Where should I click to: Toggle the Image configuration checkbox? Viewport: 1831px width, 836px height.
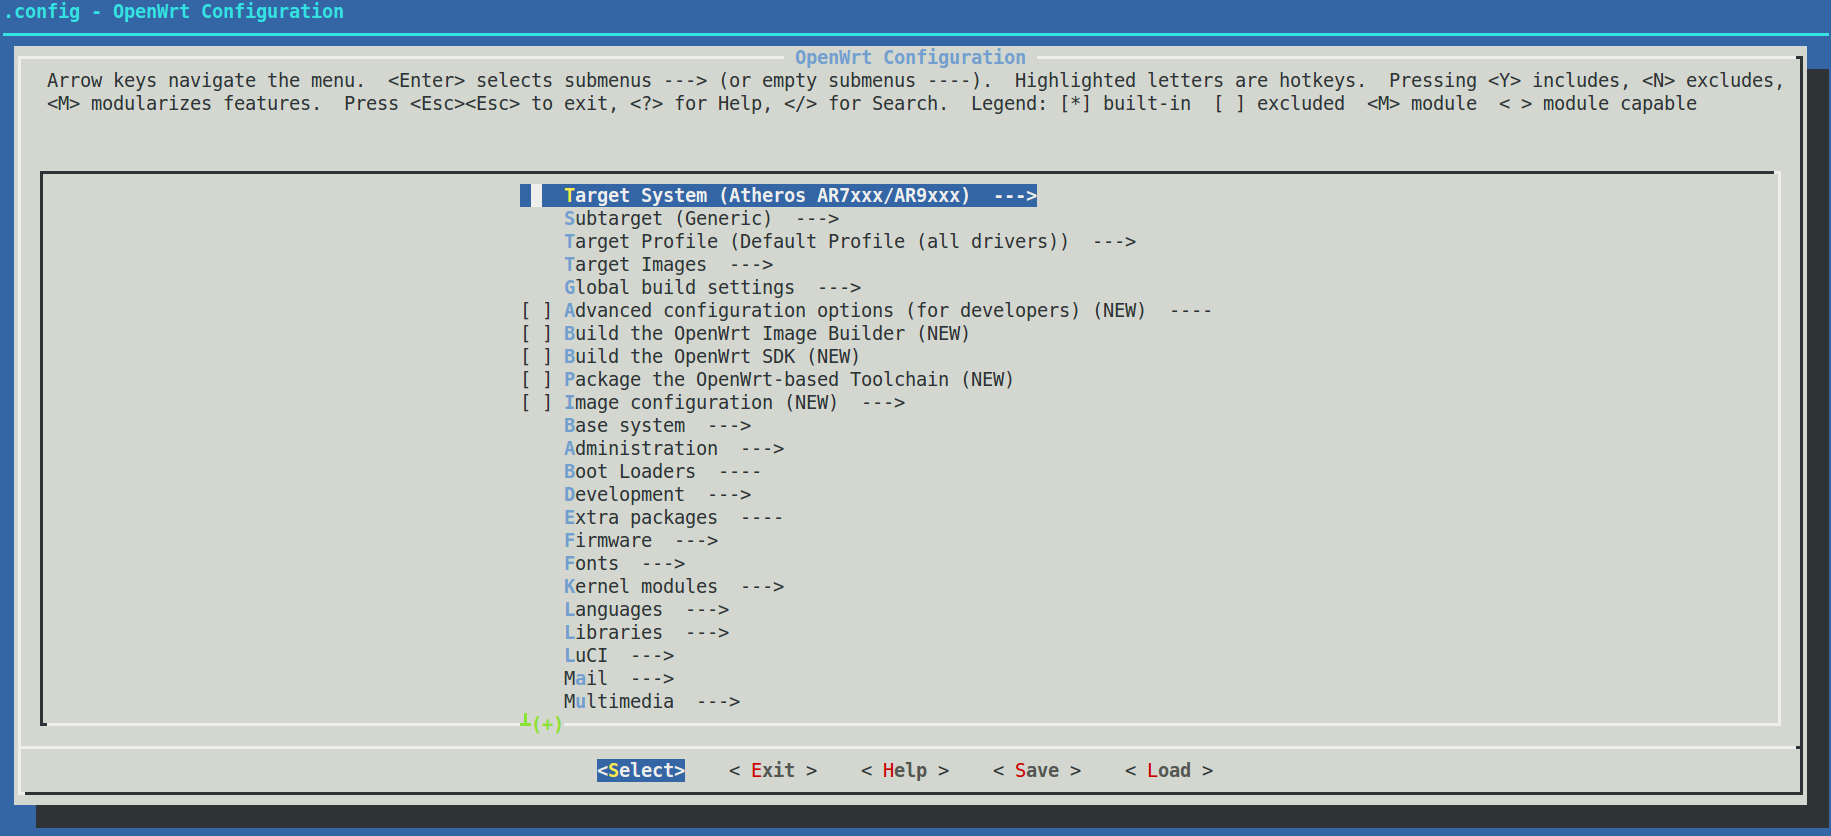(536, 403)
